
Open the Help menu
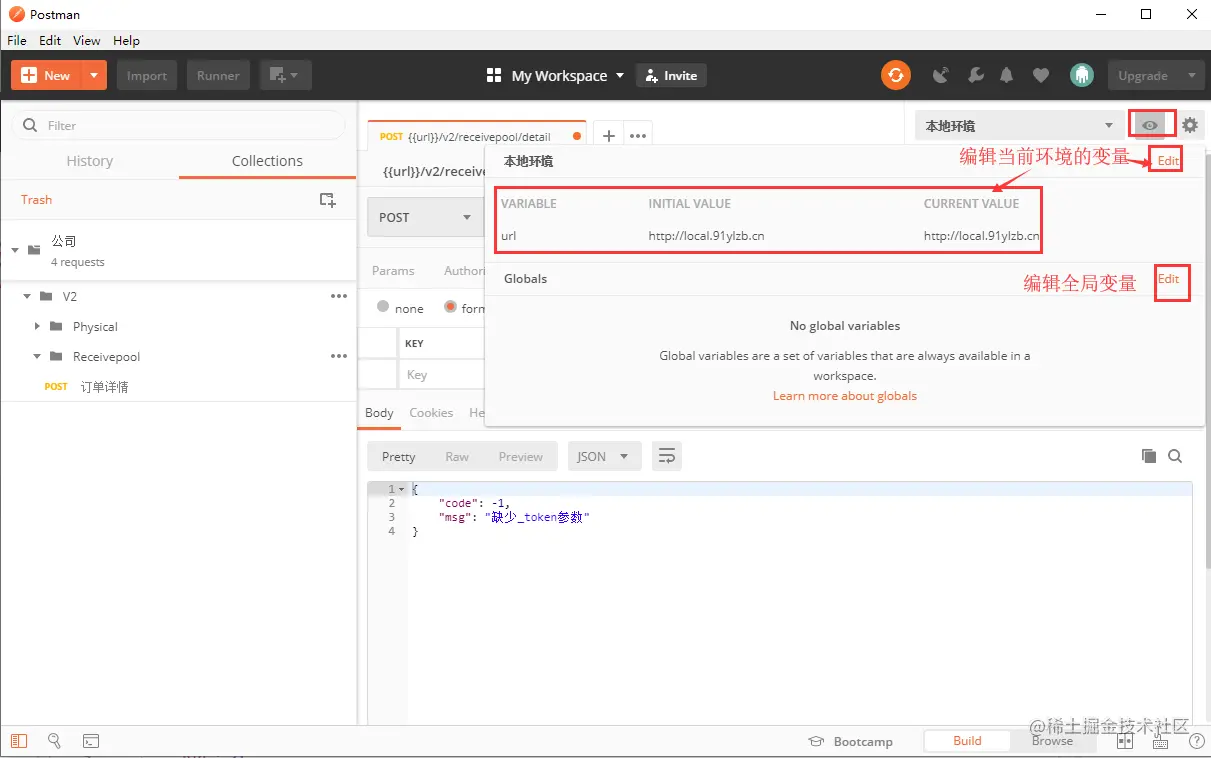coord(126,41)
